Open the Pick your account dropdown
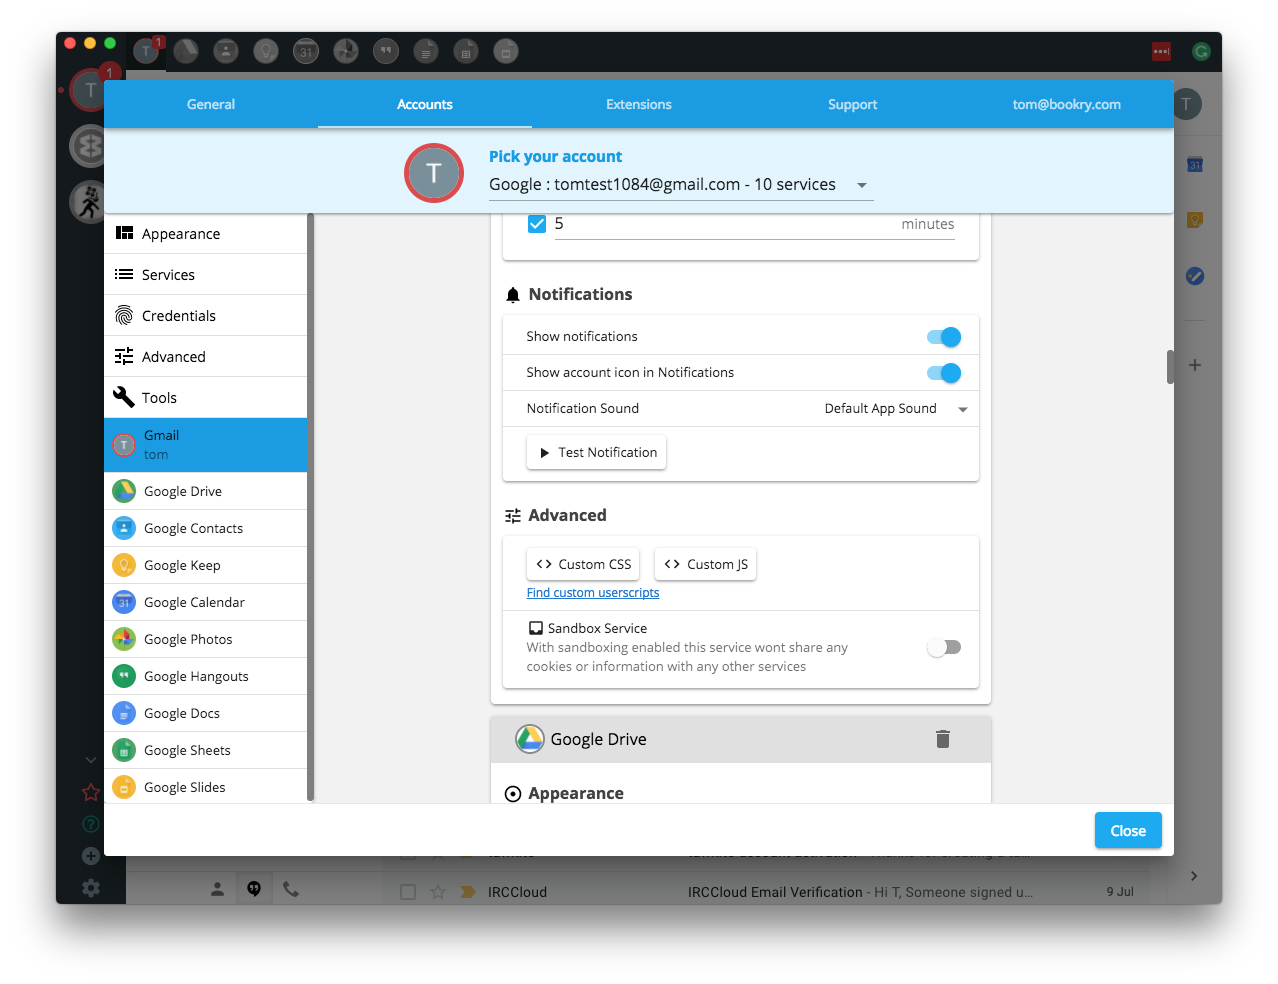Viewport: 1278px width, 984px height. point(680,185)
